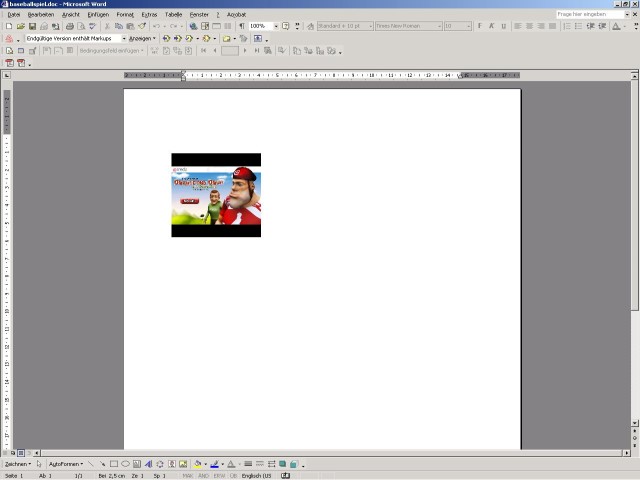Apply shadow style icon
640x480 pixels.
(x=282, y=464)
